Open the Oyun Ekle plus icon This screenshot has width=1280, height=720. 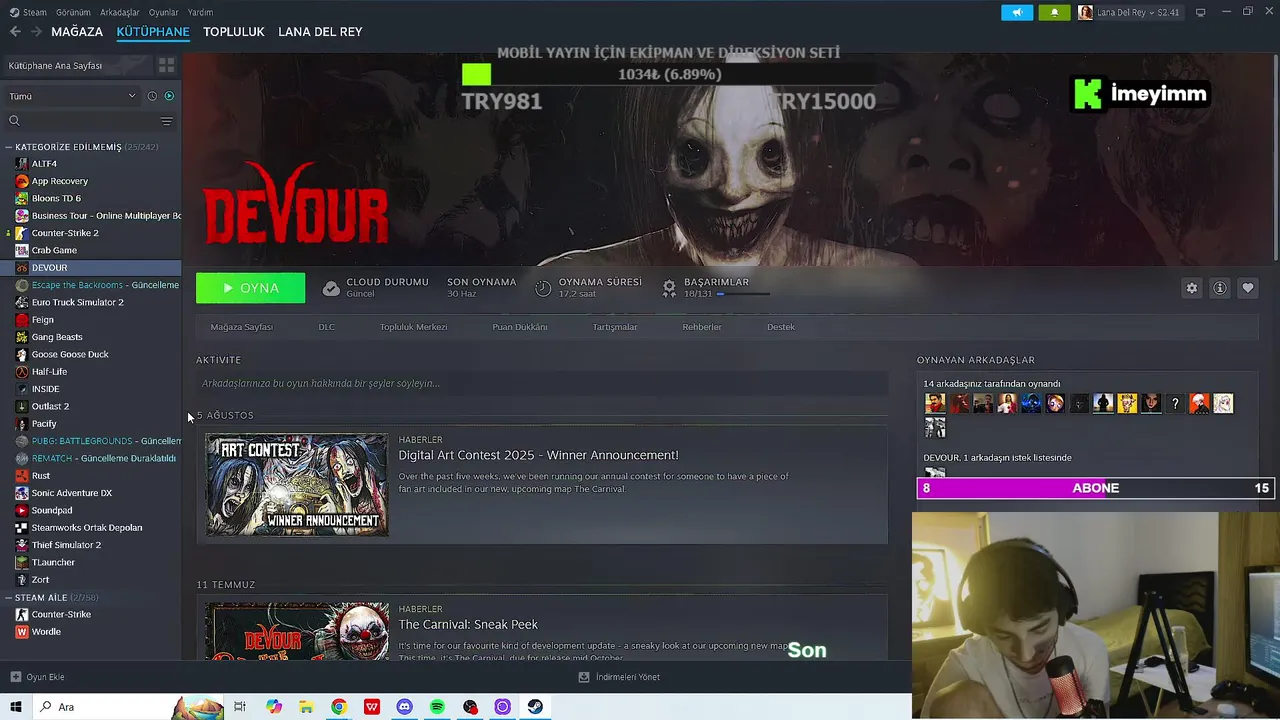pos(15,677)
